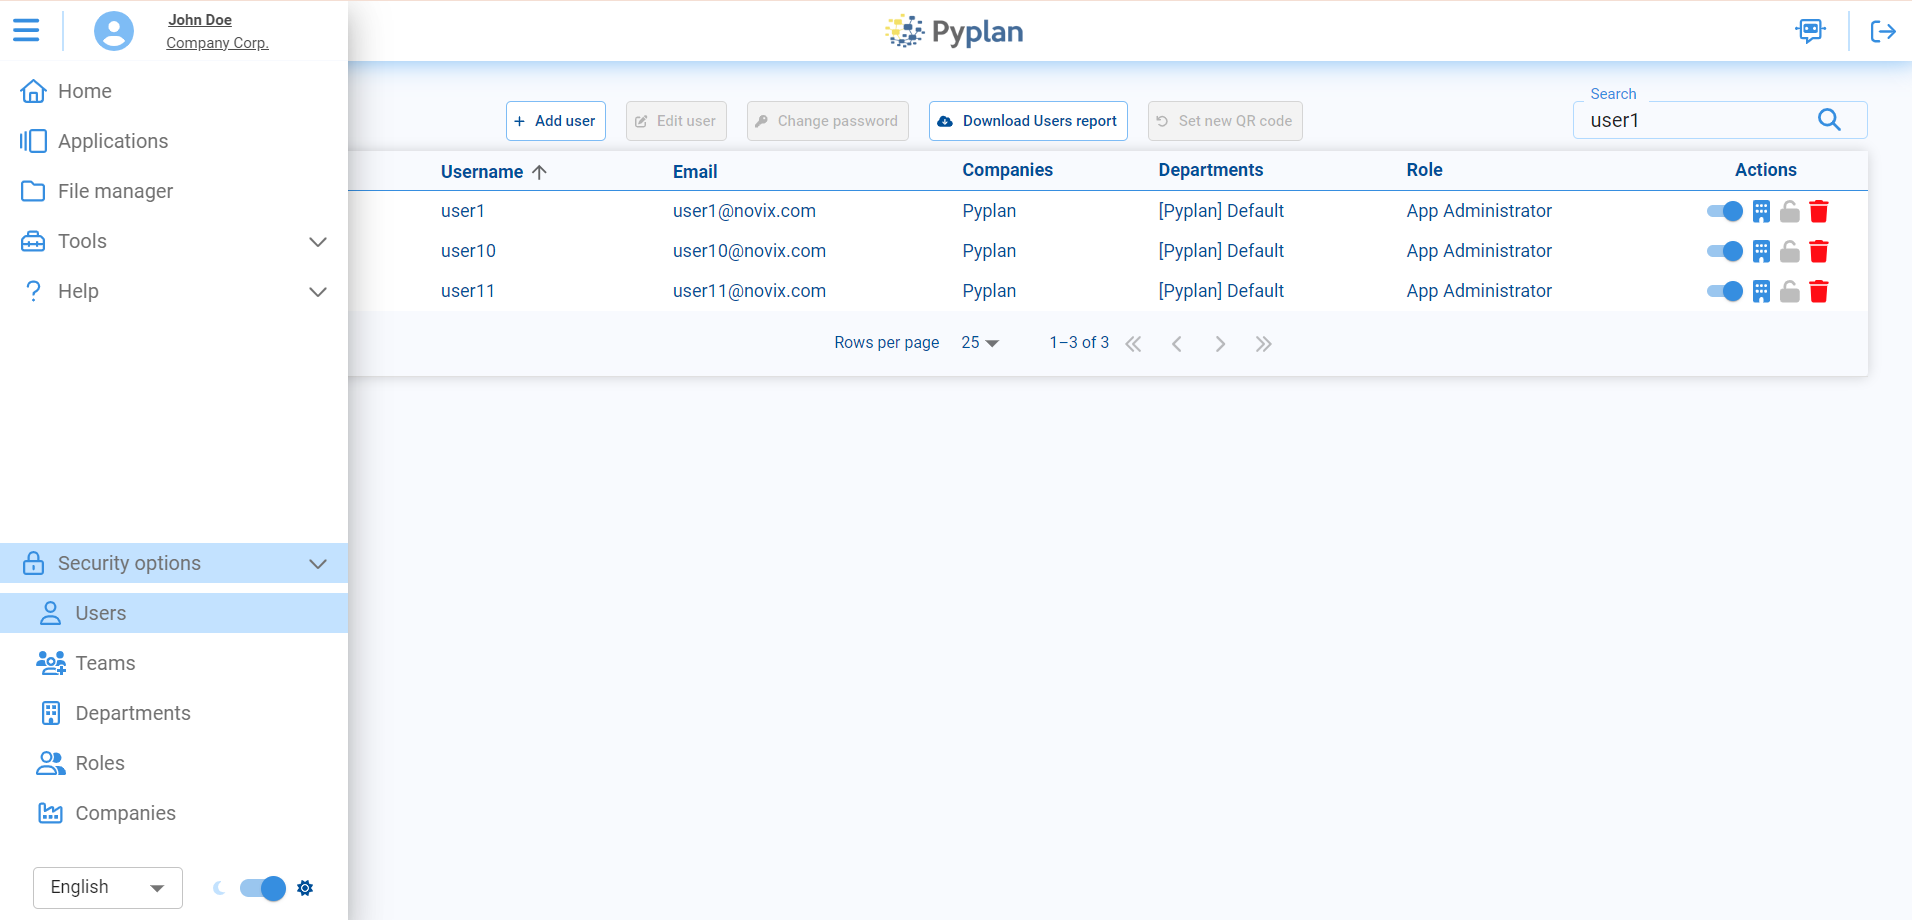Expand the Tools menu section
Image resolution: width=1912 pixels, height=920 pixels.
click(x=174, y=241)
